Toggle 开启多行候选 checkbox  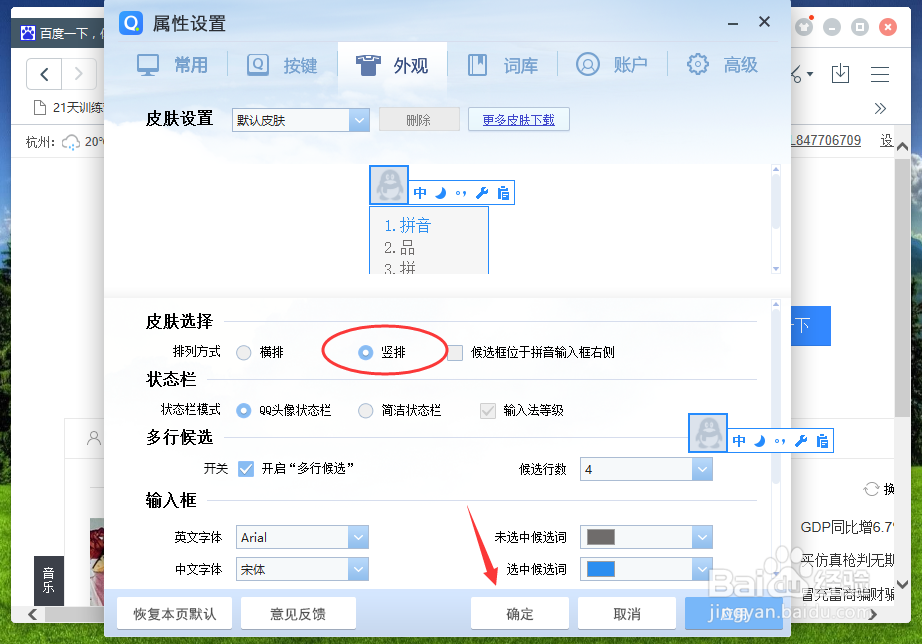(x=246, y=469)
